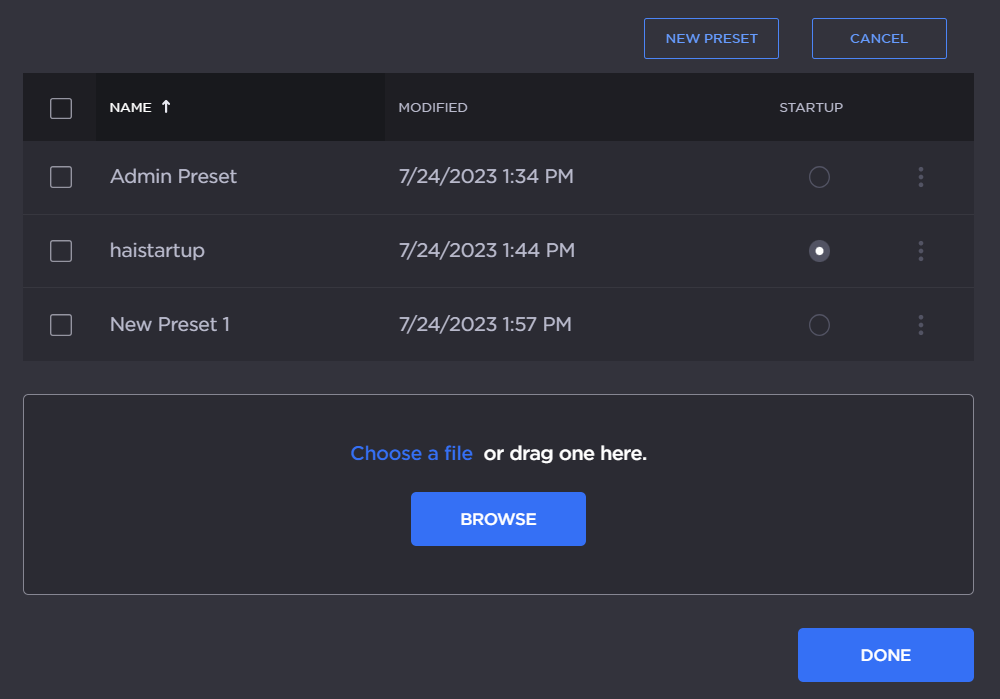Click the New Preset 1 name text
Screen dimensions: 1000x699
coord(170,325)
